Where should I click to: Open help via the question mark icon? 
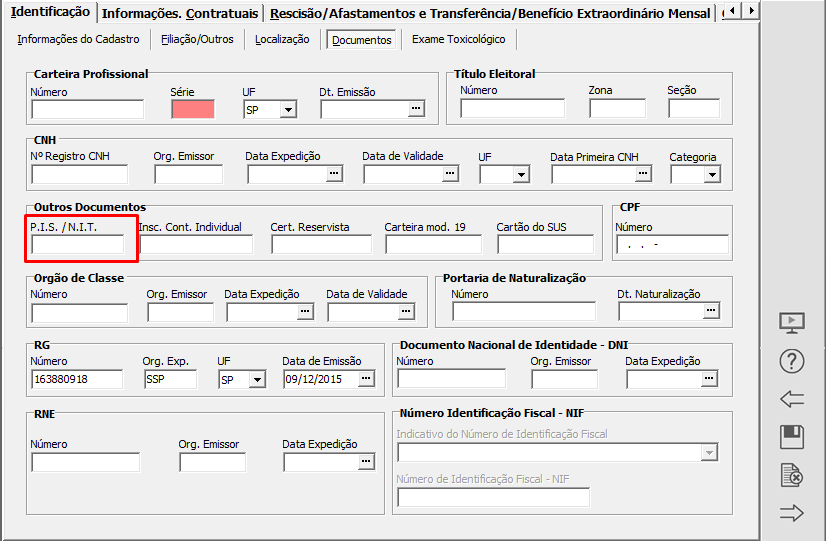coord(791,361)
